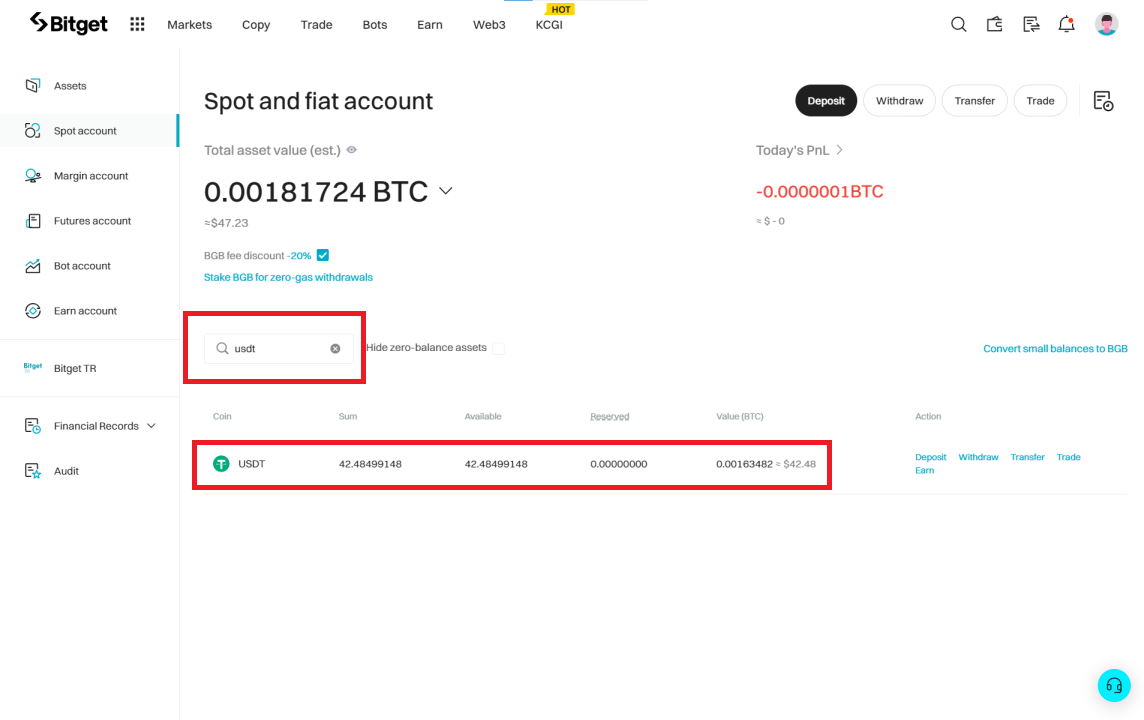Expand the BTC currency unit dropdown

446,191
